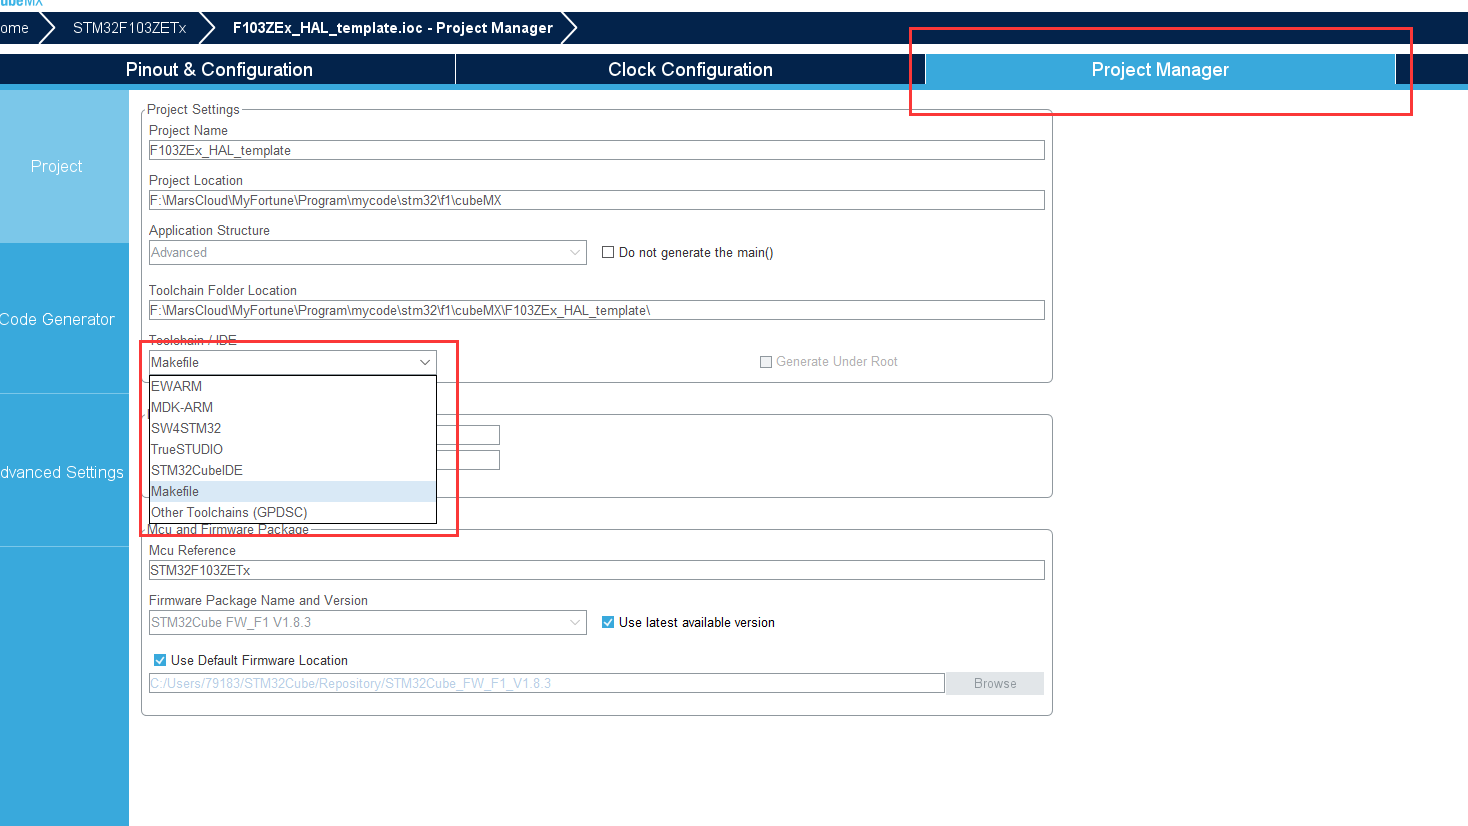Open the Application Structure dropdown

click(x=367, y=252)
